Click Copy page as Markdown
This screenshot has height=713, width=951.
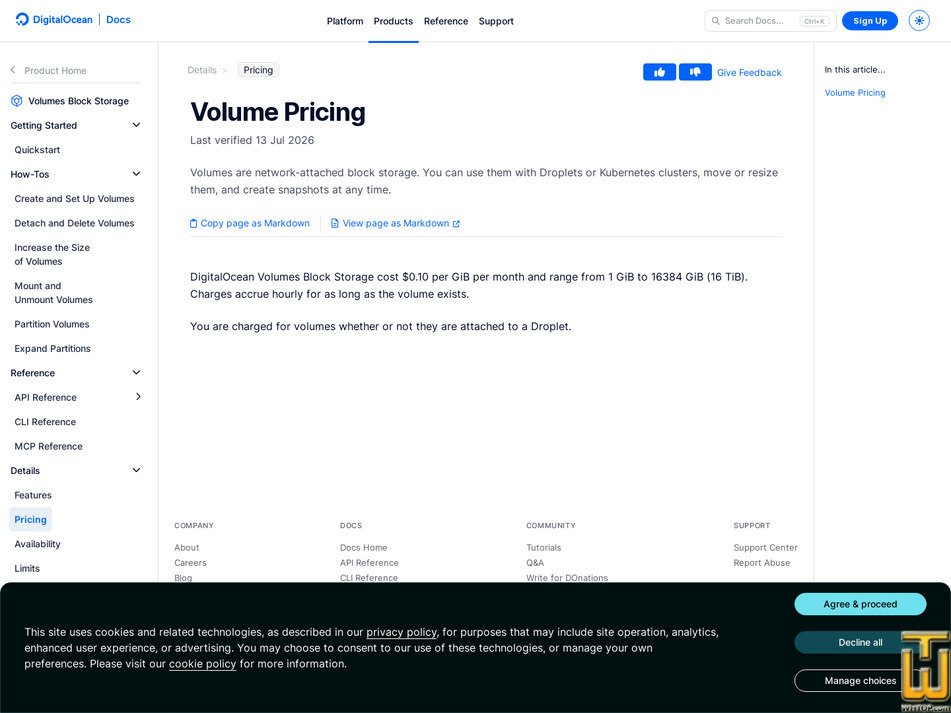[250, 223]
